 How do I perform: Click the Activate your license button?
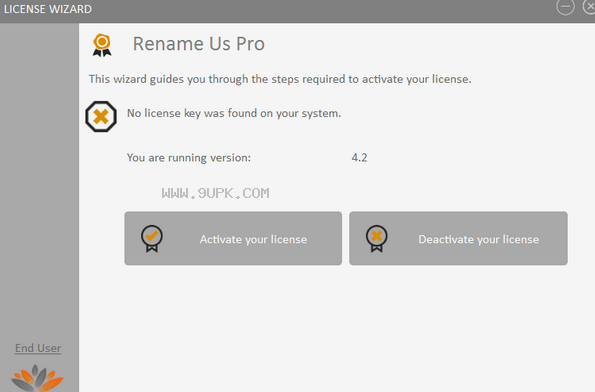[233, 238]
